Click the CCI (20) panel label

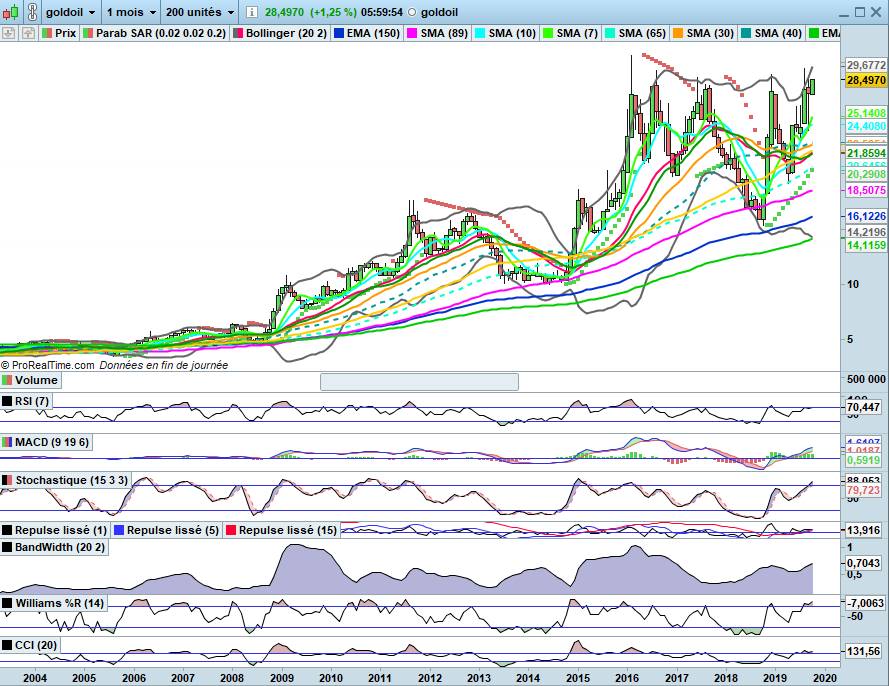click(x=29, y=645)
